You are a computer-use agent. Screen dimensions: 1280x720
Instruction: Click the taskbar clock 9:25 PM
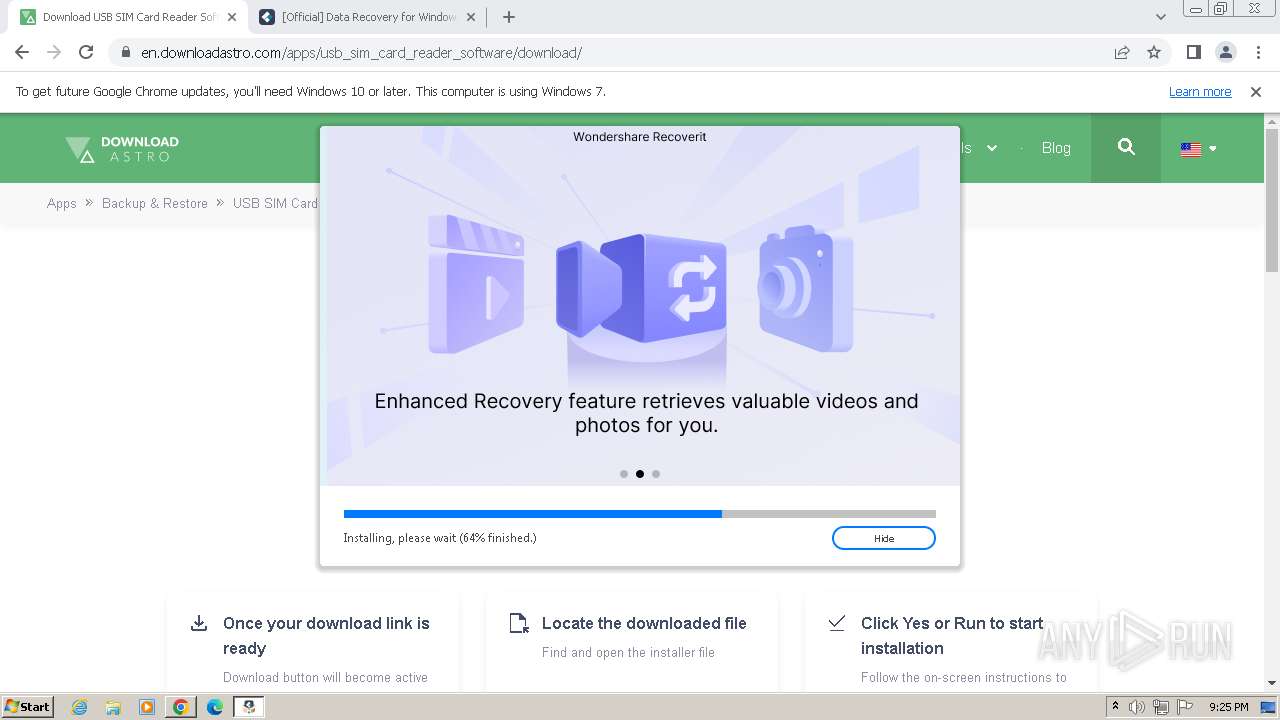pyautogui.click(x=1228, y=707)
